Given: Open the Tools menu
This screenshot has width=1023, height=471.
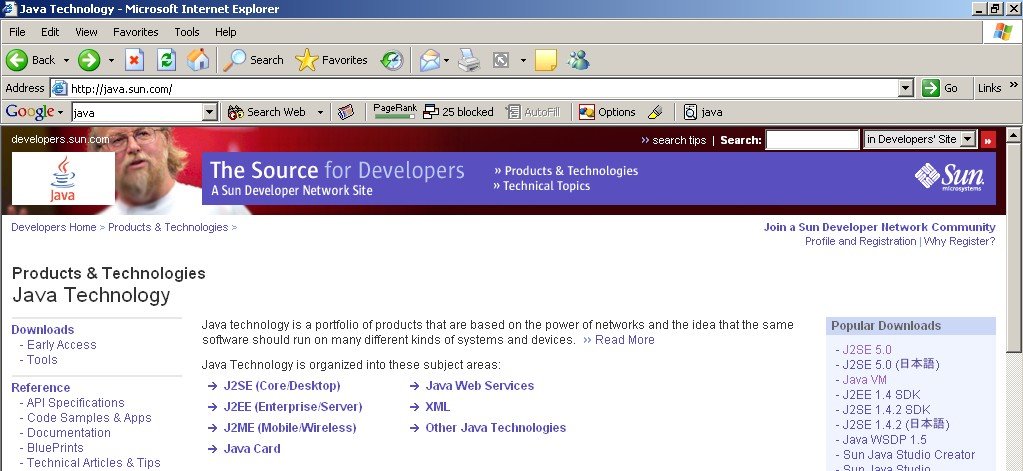Looking at the screenshot, I should (187, 32).
